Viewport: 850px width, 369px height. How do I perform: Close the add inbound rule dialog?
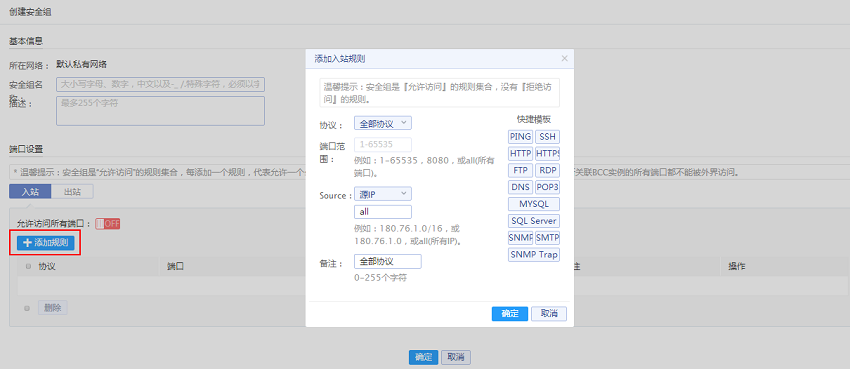click(564, 59)
